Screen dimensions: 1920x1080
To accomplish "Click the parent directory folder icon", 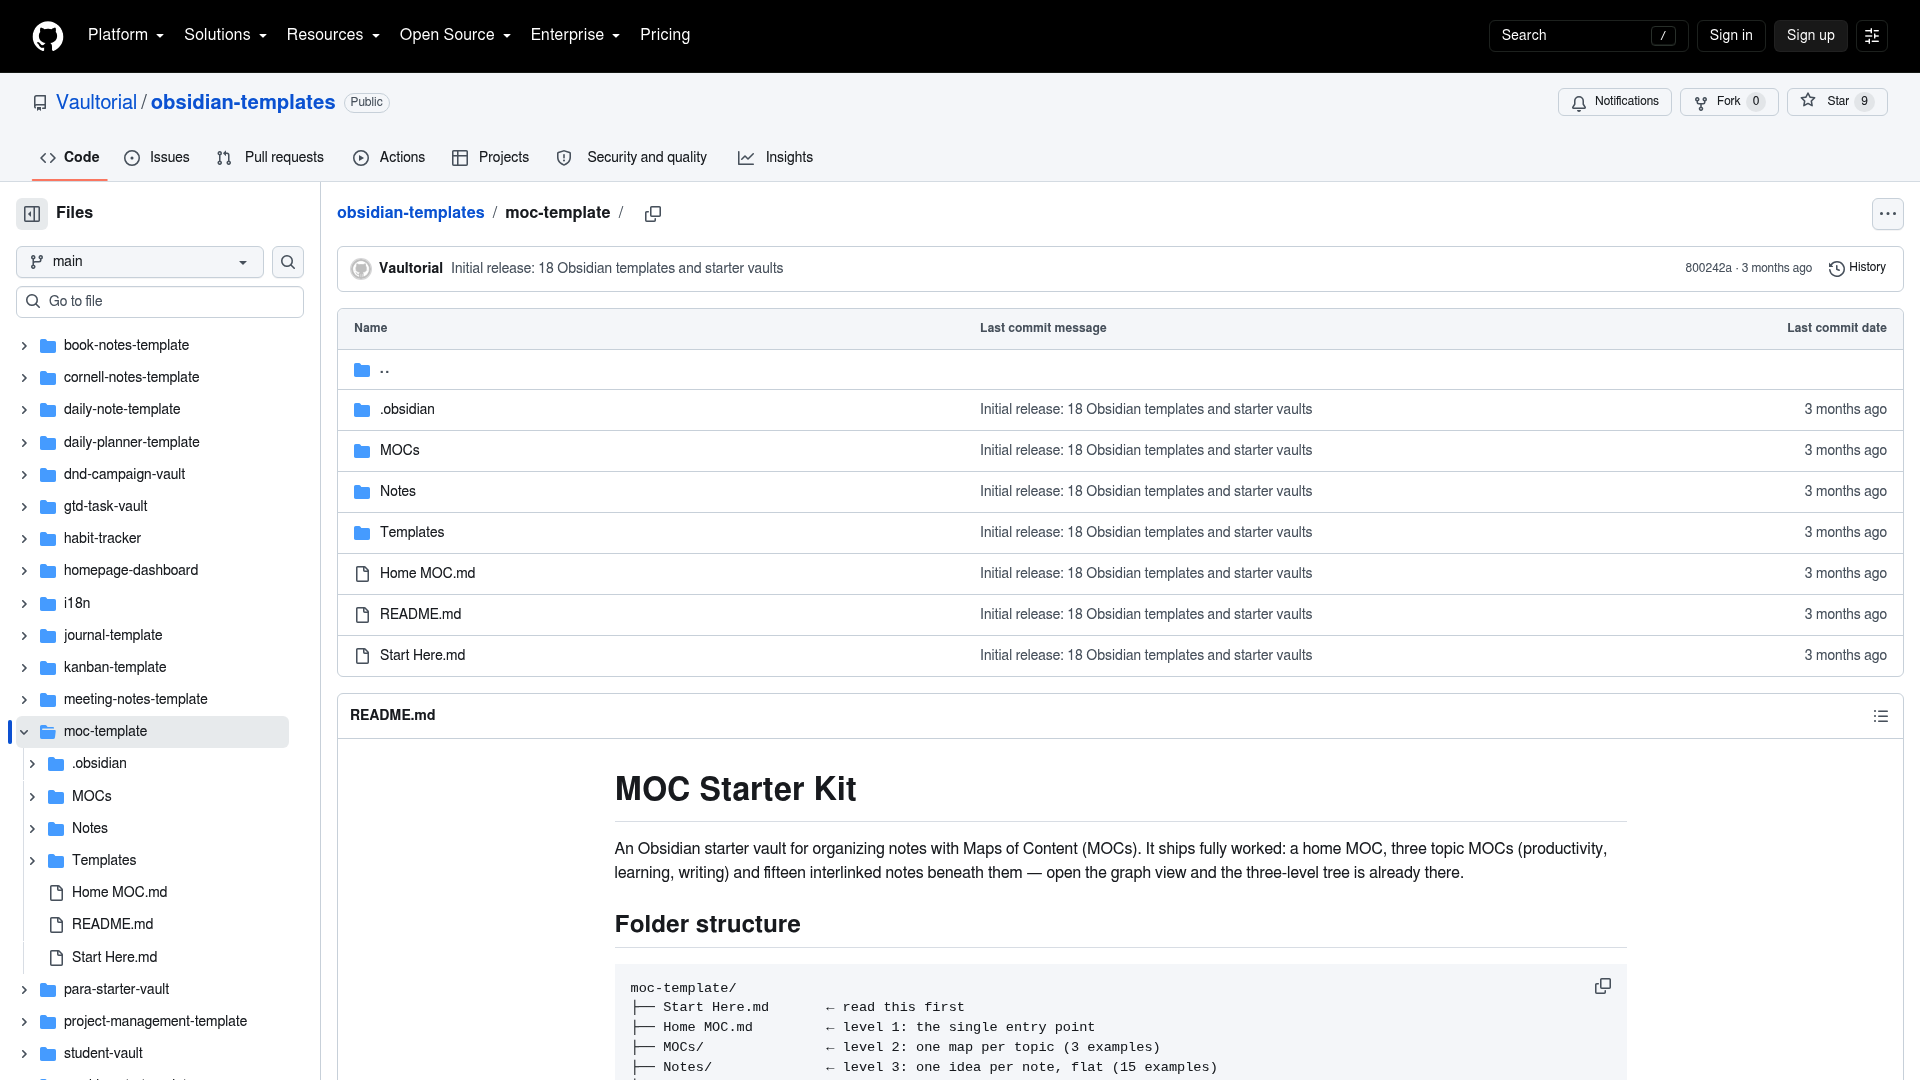I will [x=362, y=370].
